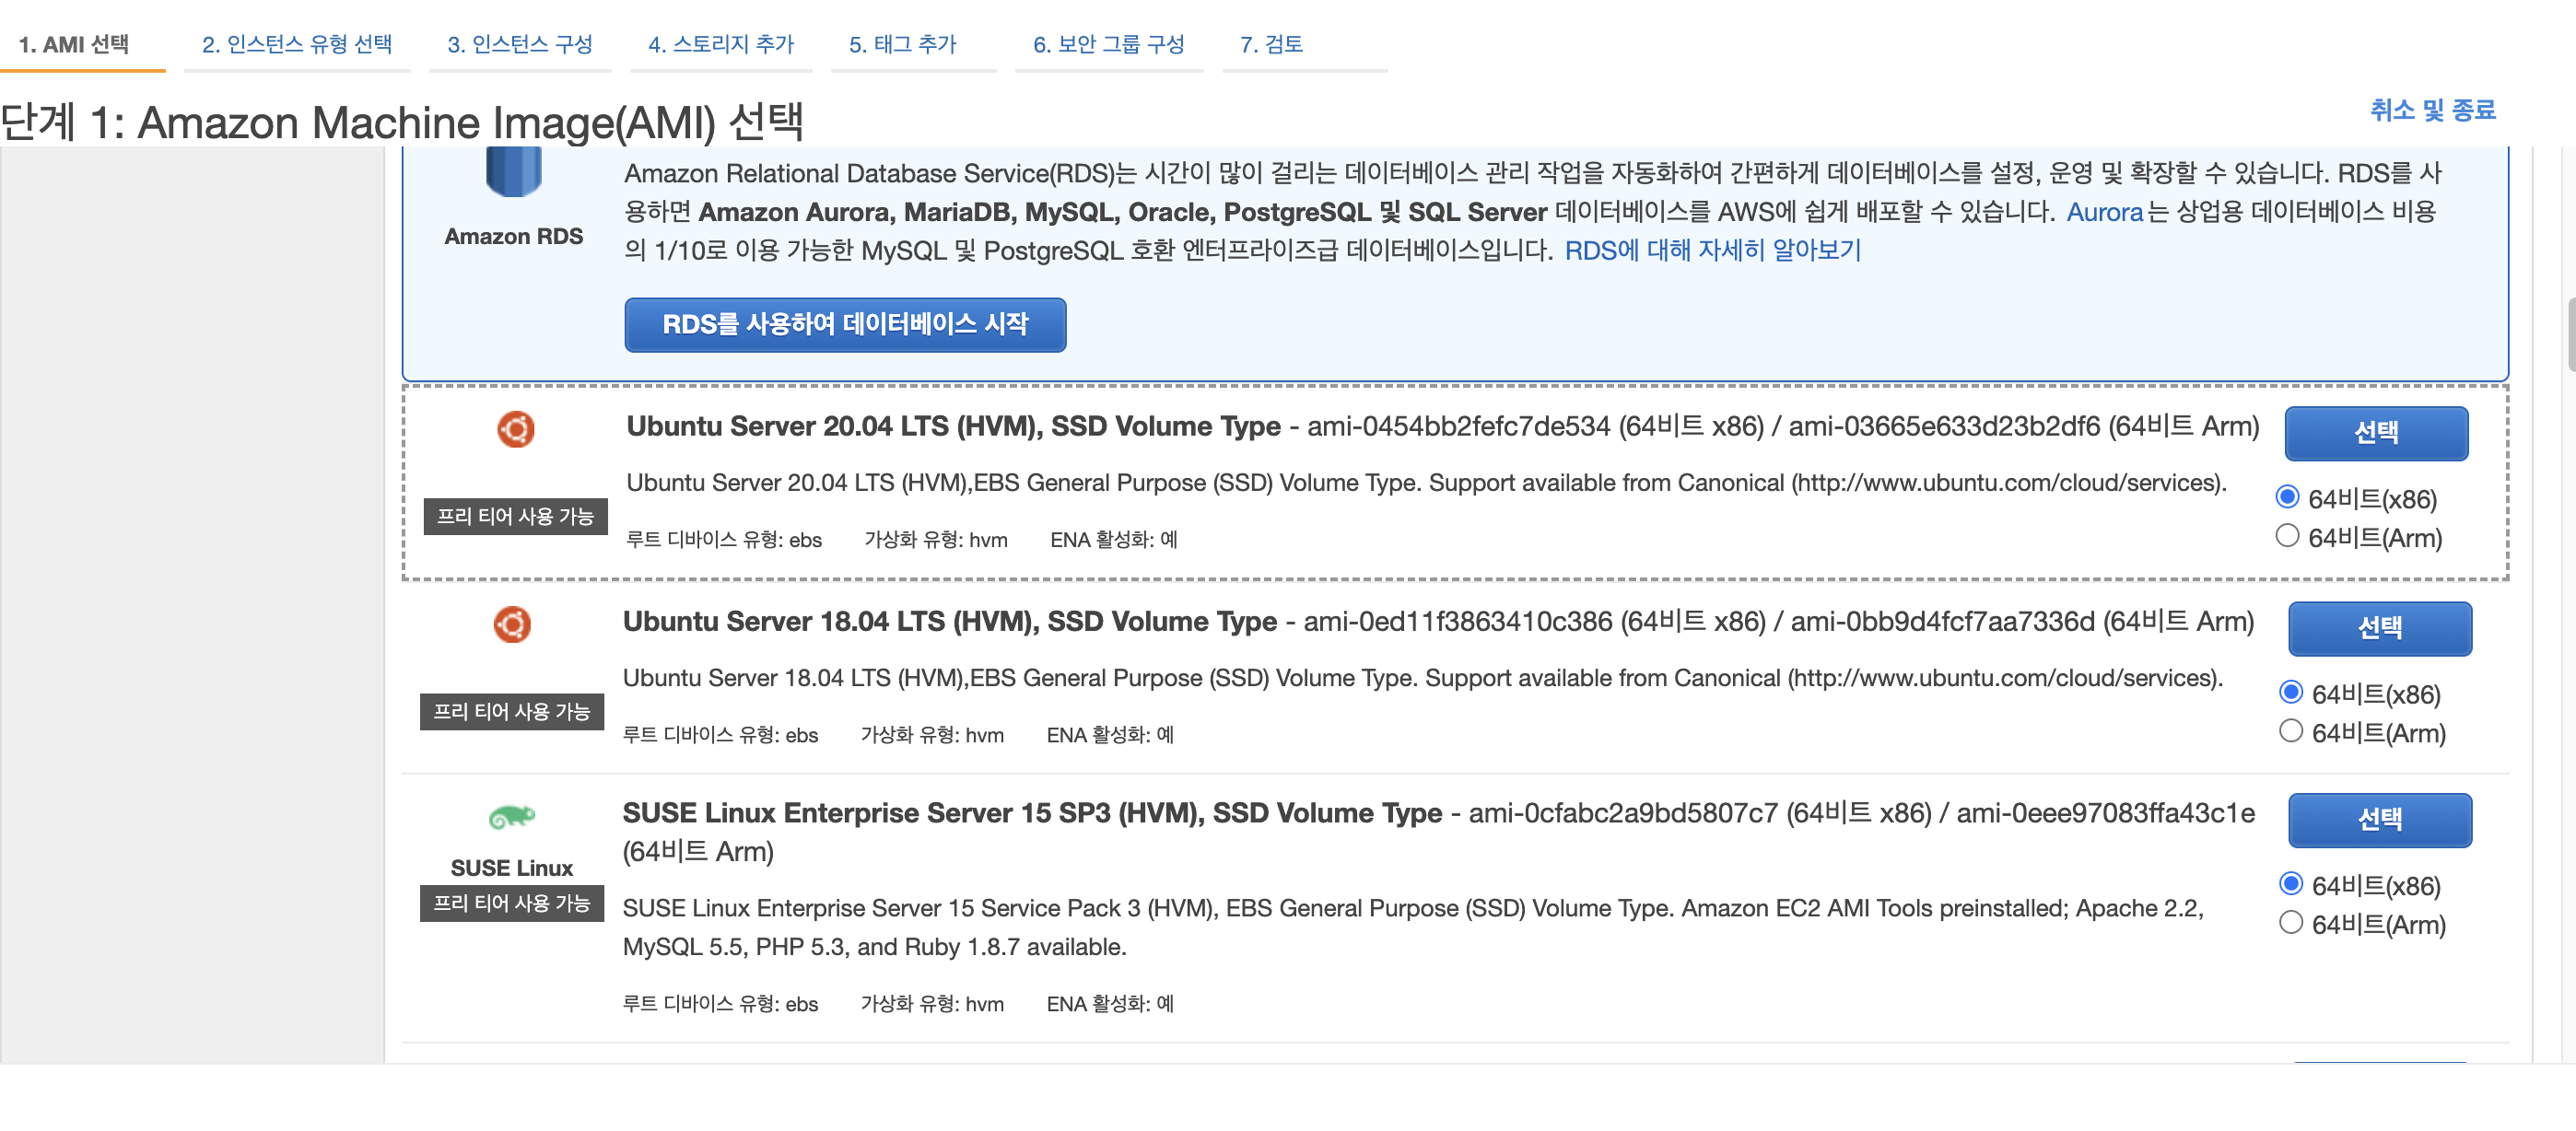The image size is (2576, 1131).
Task: Select 64-bit Arm for Ubuntu 20.04
Action: 2287,537
